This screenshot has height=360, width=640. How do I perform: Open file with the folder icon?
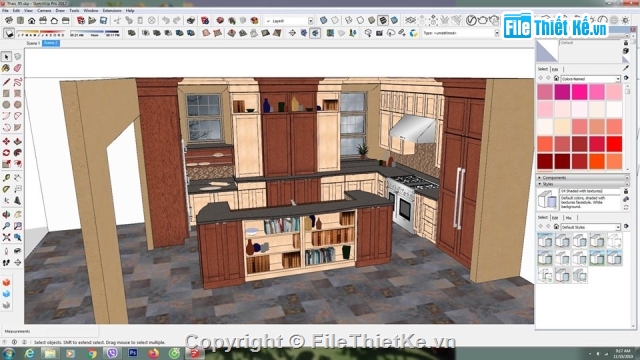(x=92, y=20)
